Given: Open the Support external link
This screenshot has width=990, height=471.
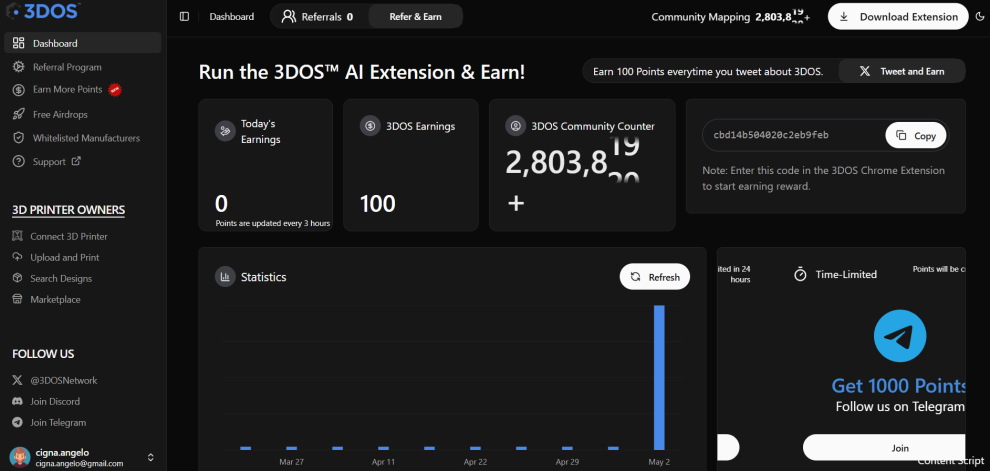Looking at the screenshot, I should pyautogui.click(x=57, y=162).
